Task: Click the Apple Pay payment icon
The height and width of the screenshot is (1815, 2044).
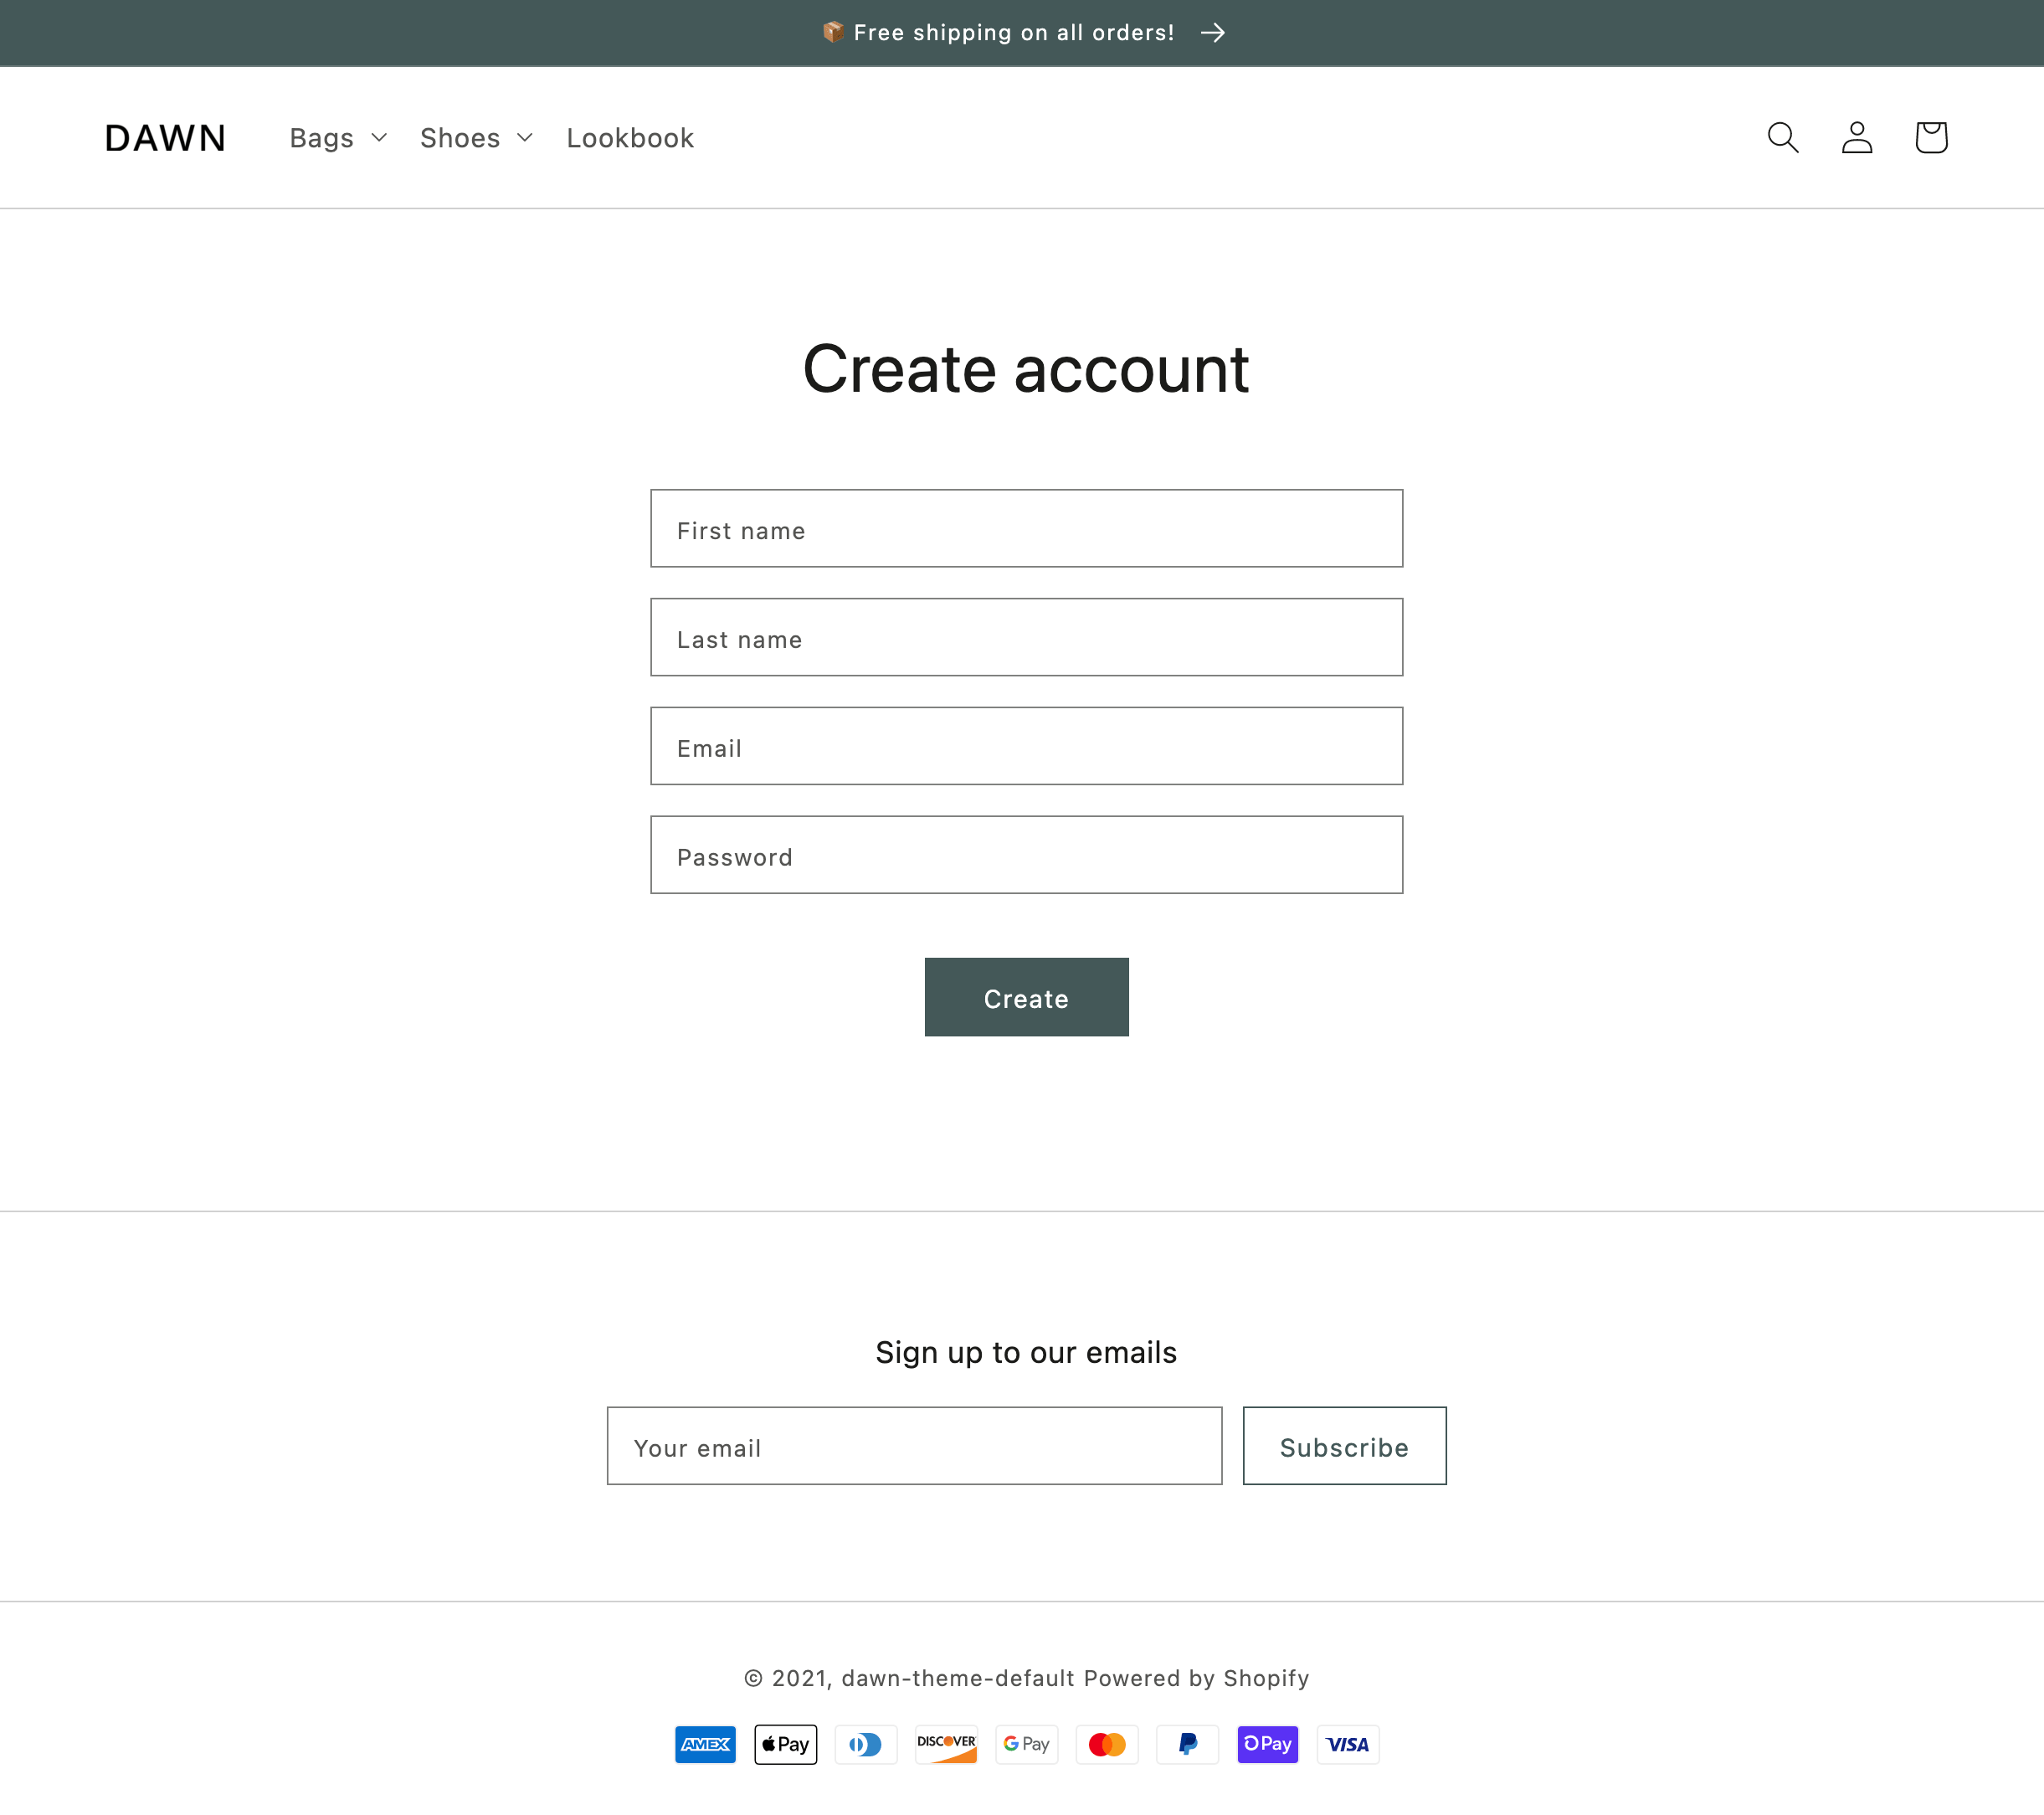Action: click(784, 1743)
